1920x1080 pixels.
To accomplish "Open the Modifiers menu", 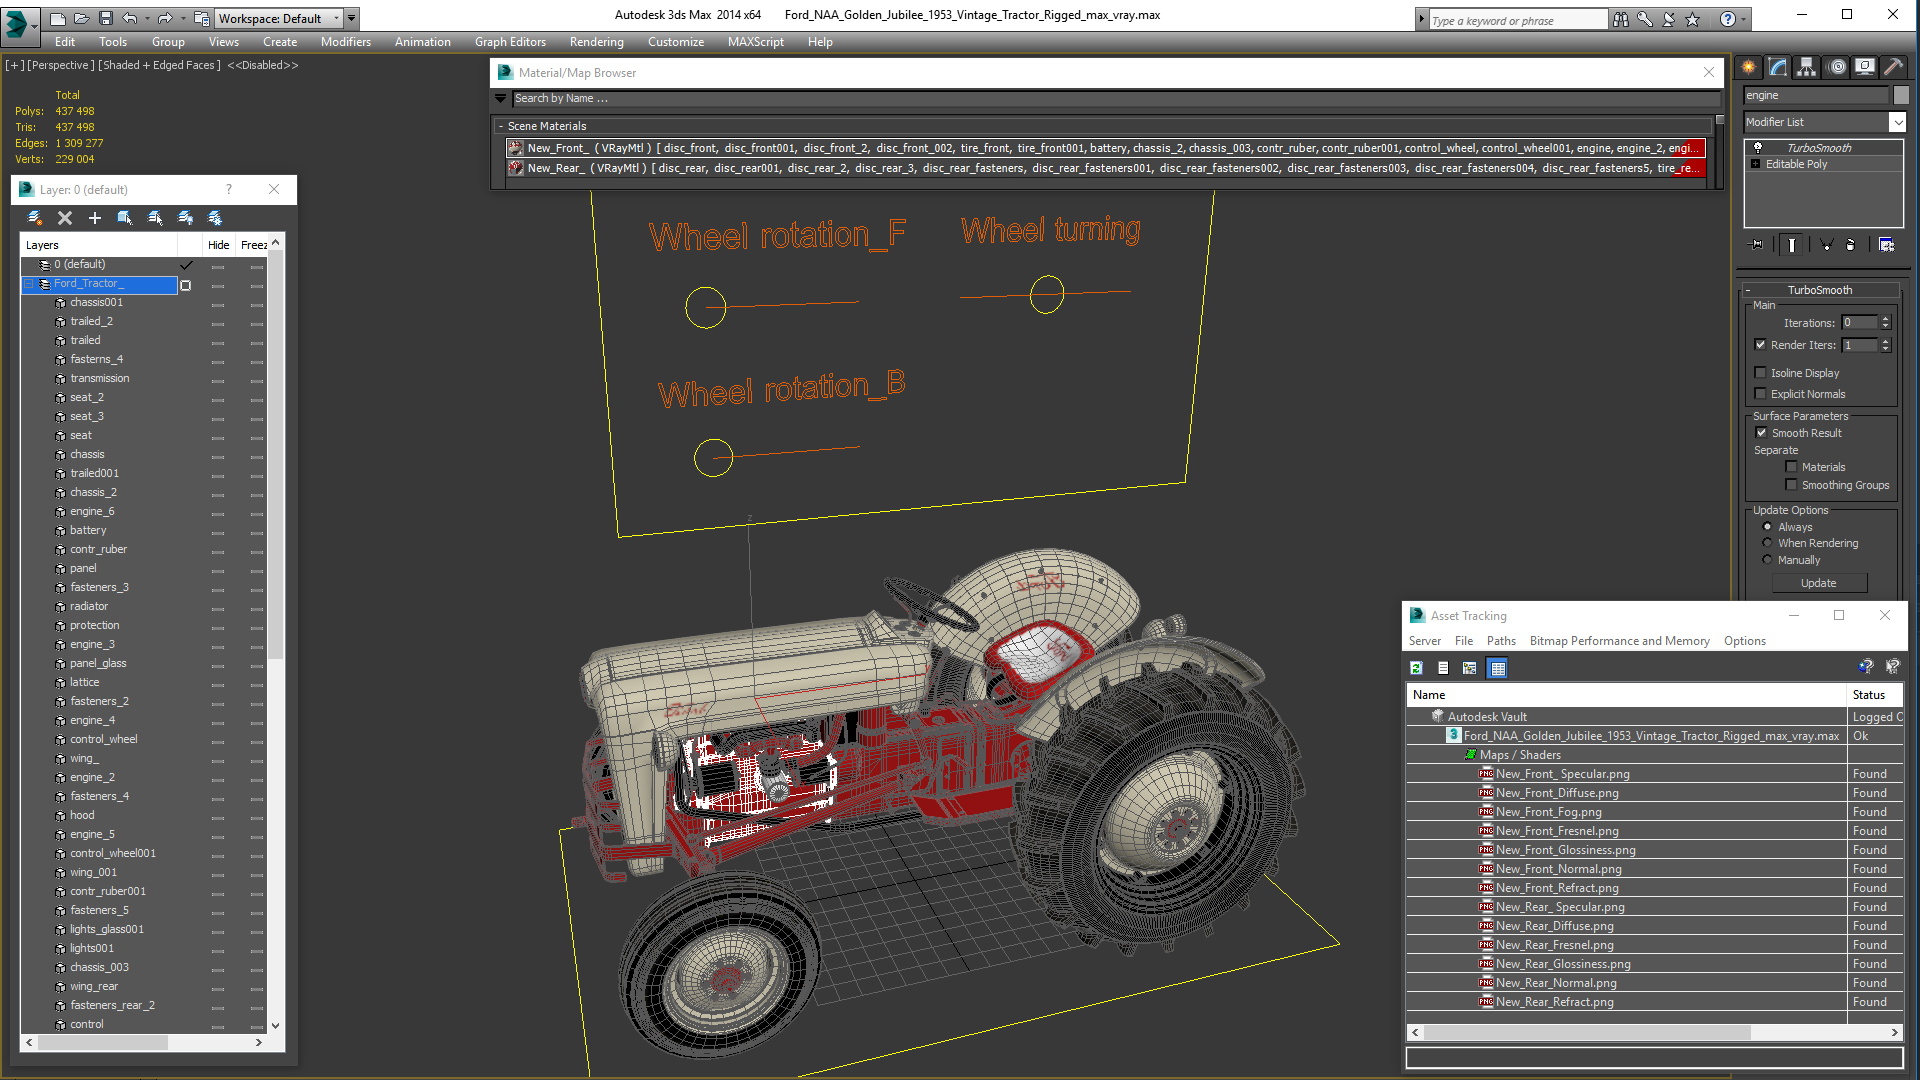I will point(345,42).
